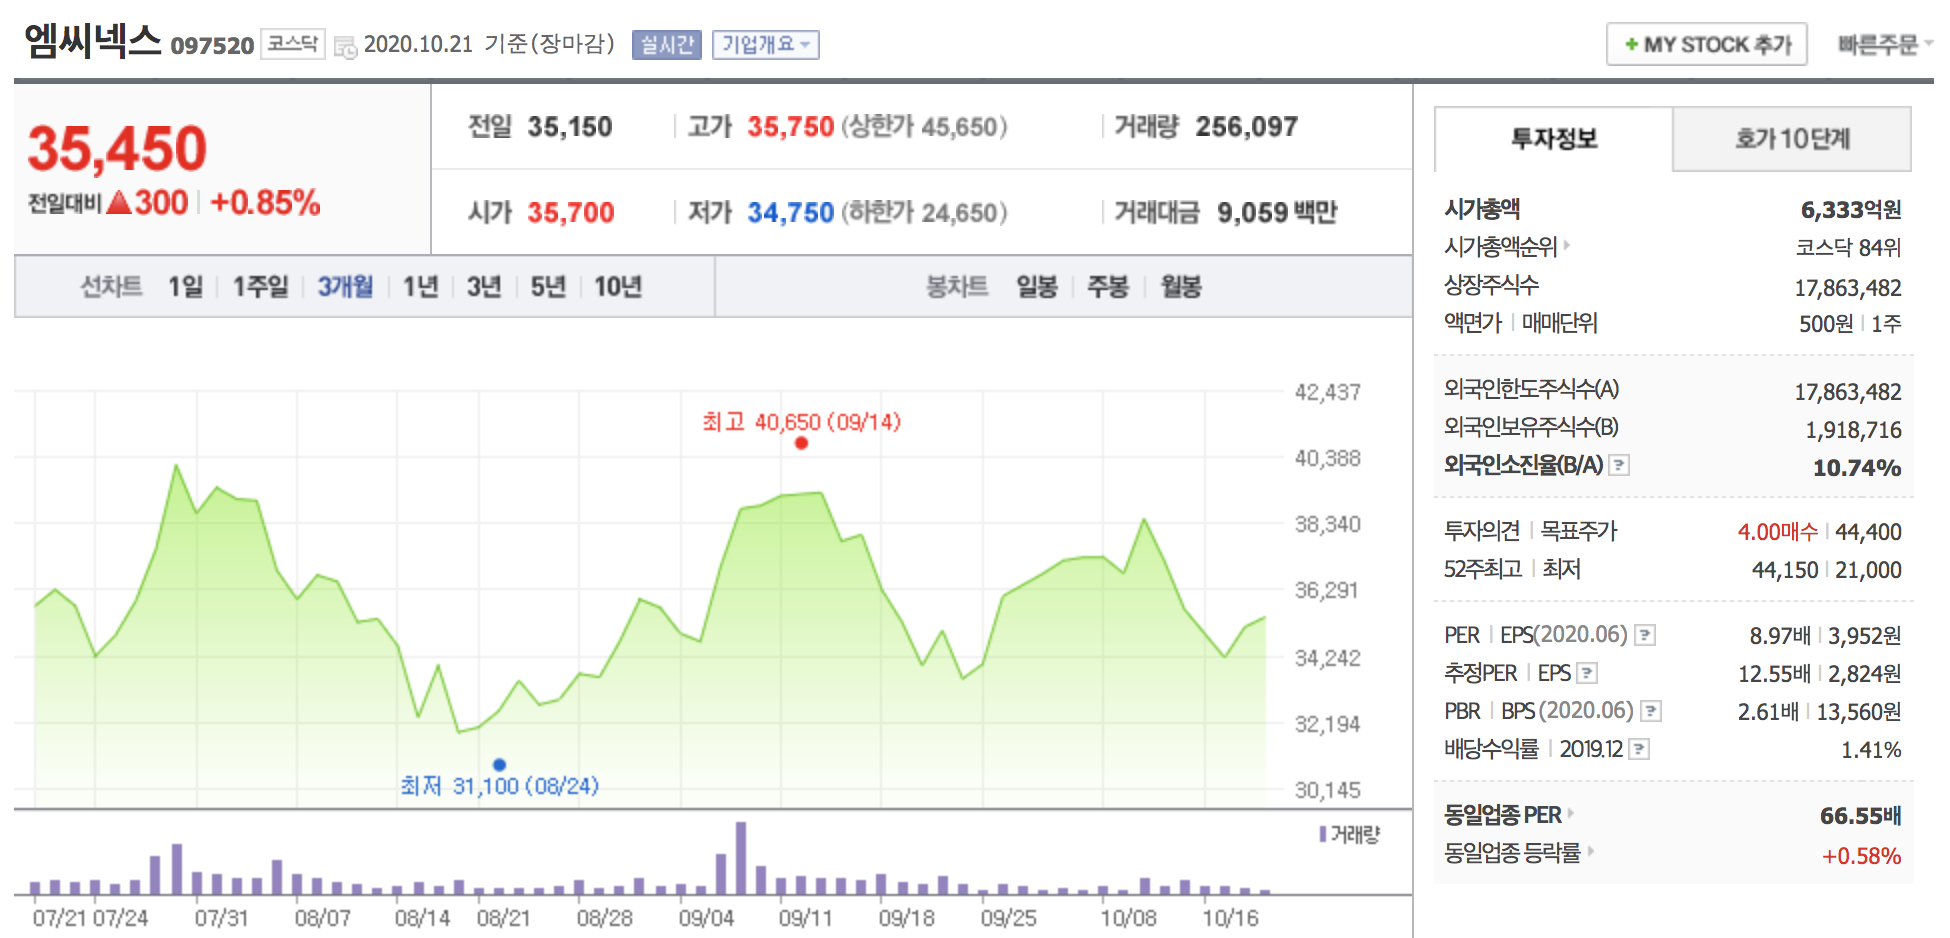Click the 코스닥 84위 ranking text

coord(1848,248)
